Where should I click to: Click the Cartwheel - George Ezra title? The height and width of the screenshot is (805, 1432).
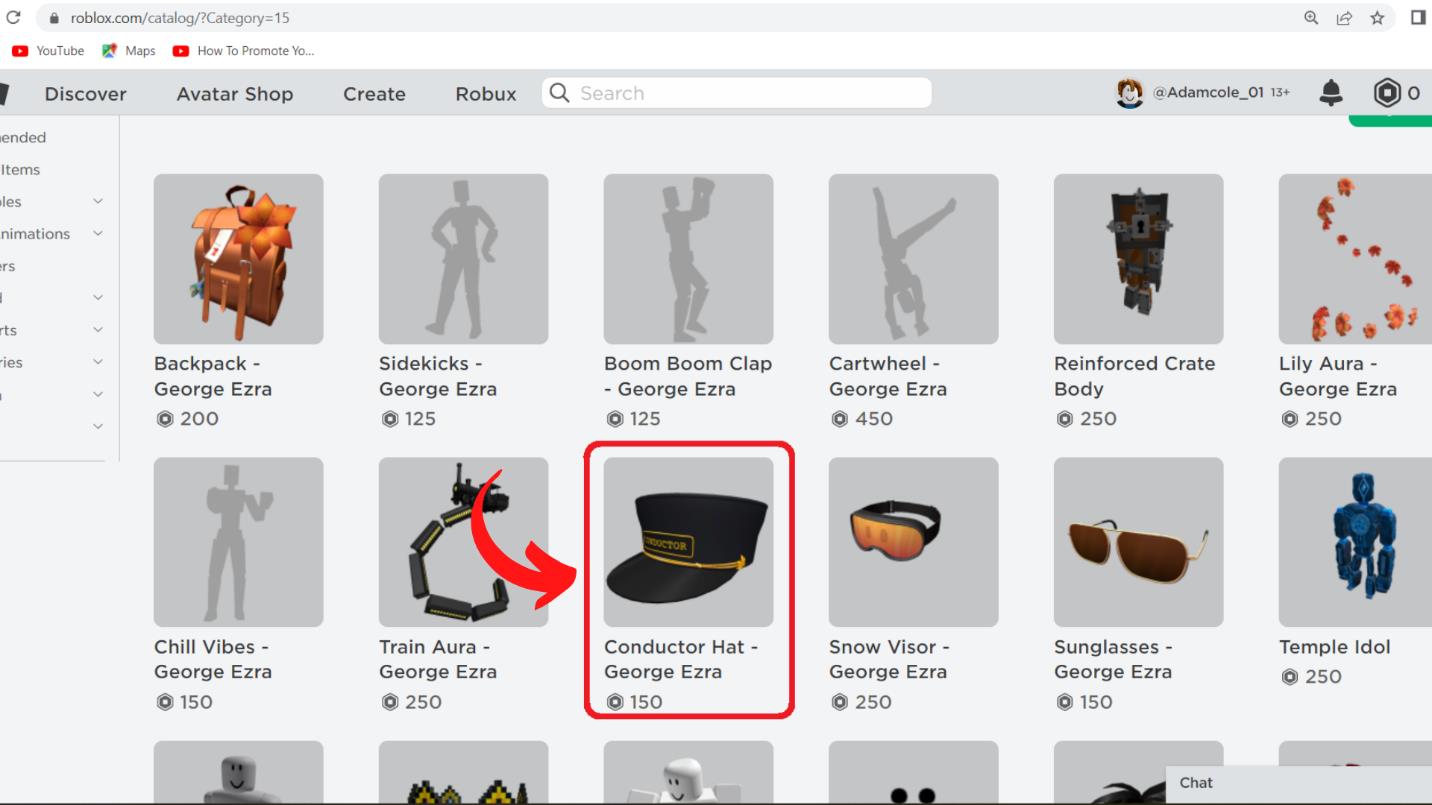[x=888, y=376]
